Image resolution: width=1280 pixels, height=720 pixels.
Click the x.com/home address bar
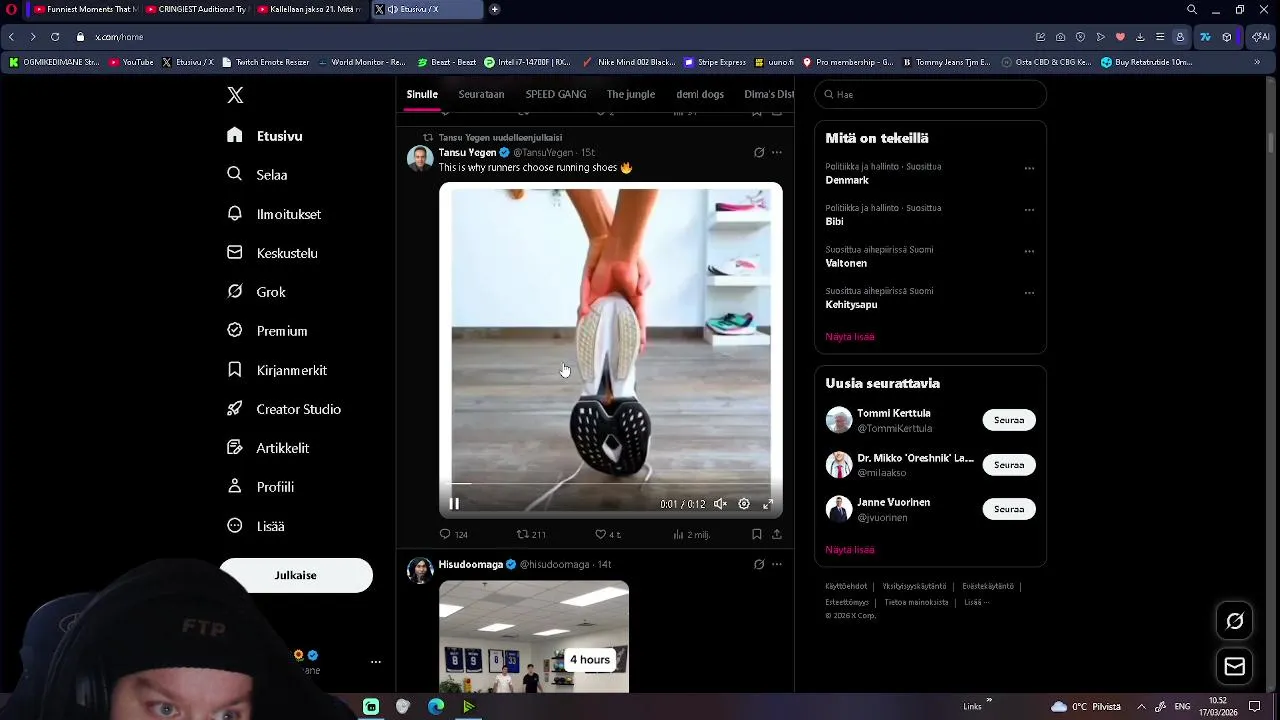(x=119, y=37)
